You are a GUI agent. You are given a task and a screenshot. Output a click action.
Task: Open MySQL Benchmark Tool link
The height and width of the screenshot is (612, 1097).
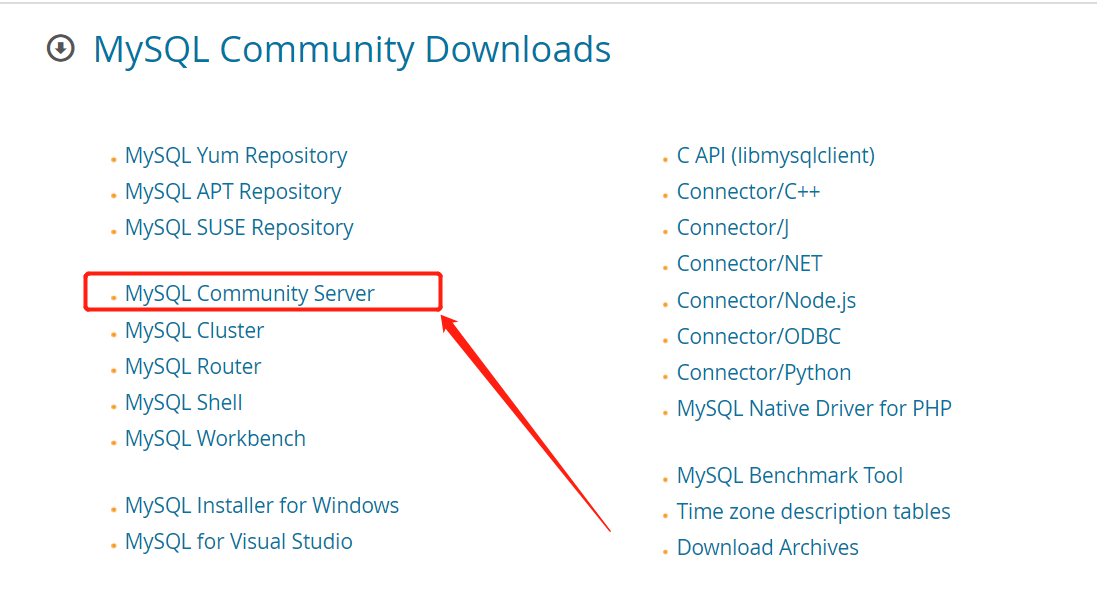(790, 476)
